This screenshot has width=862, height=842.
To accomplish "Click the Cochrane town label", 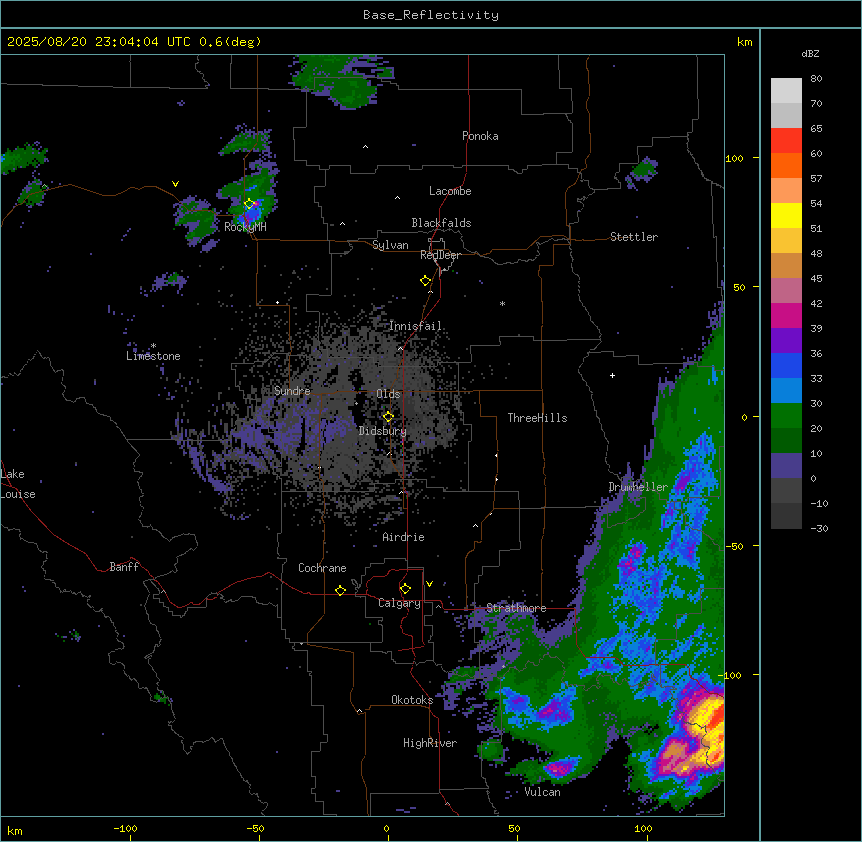I will (x=322, y=568).
